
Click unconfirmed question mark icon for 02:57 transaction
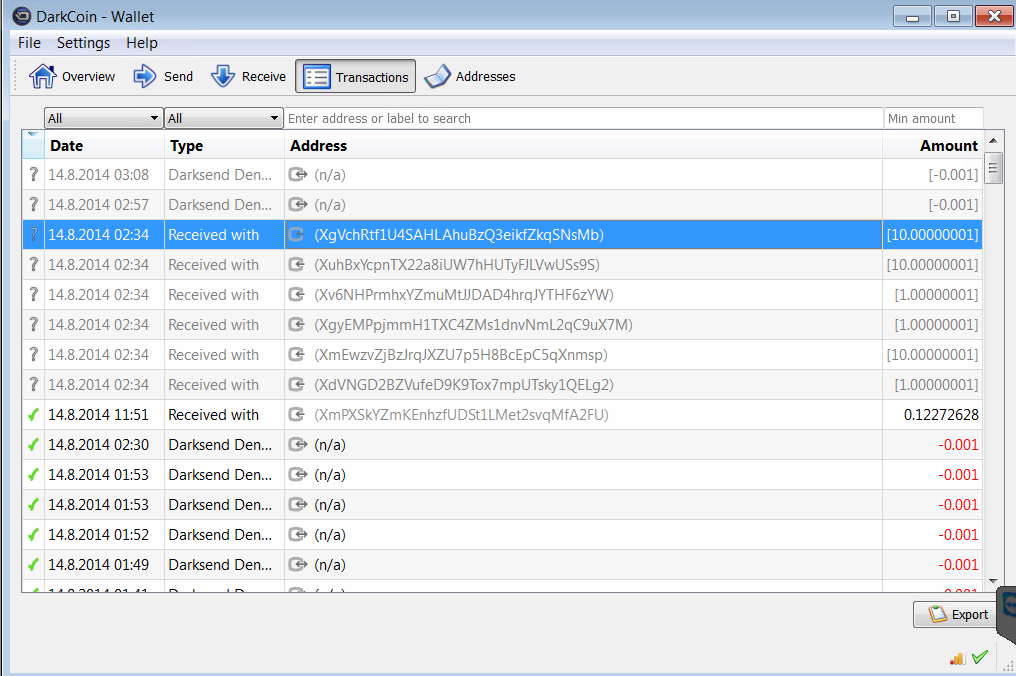pyautogui.click(x=34, y=204)
